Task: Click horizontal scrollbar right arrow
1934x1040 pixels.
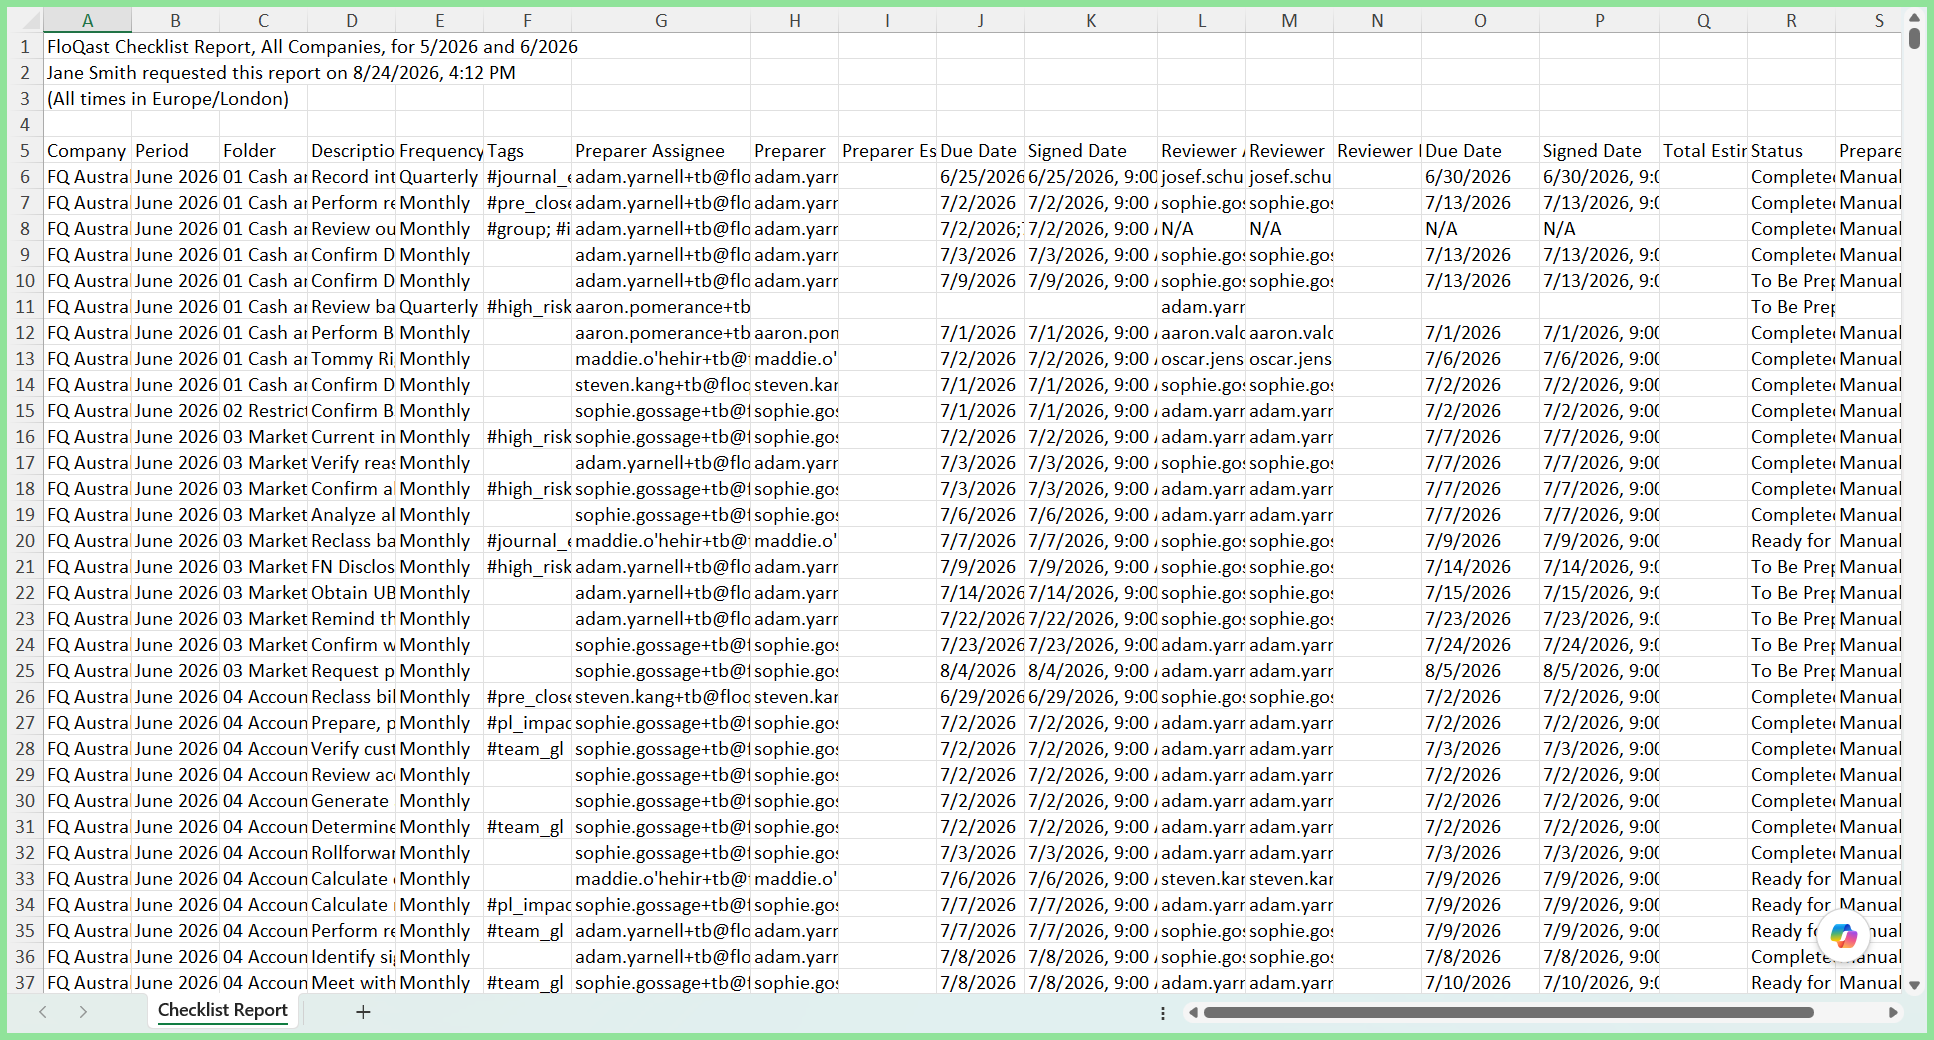Action: pyautogui.click(x=1892, y=1012)
